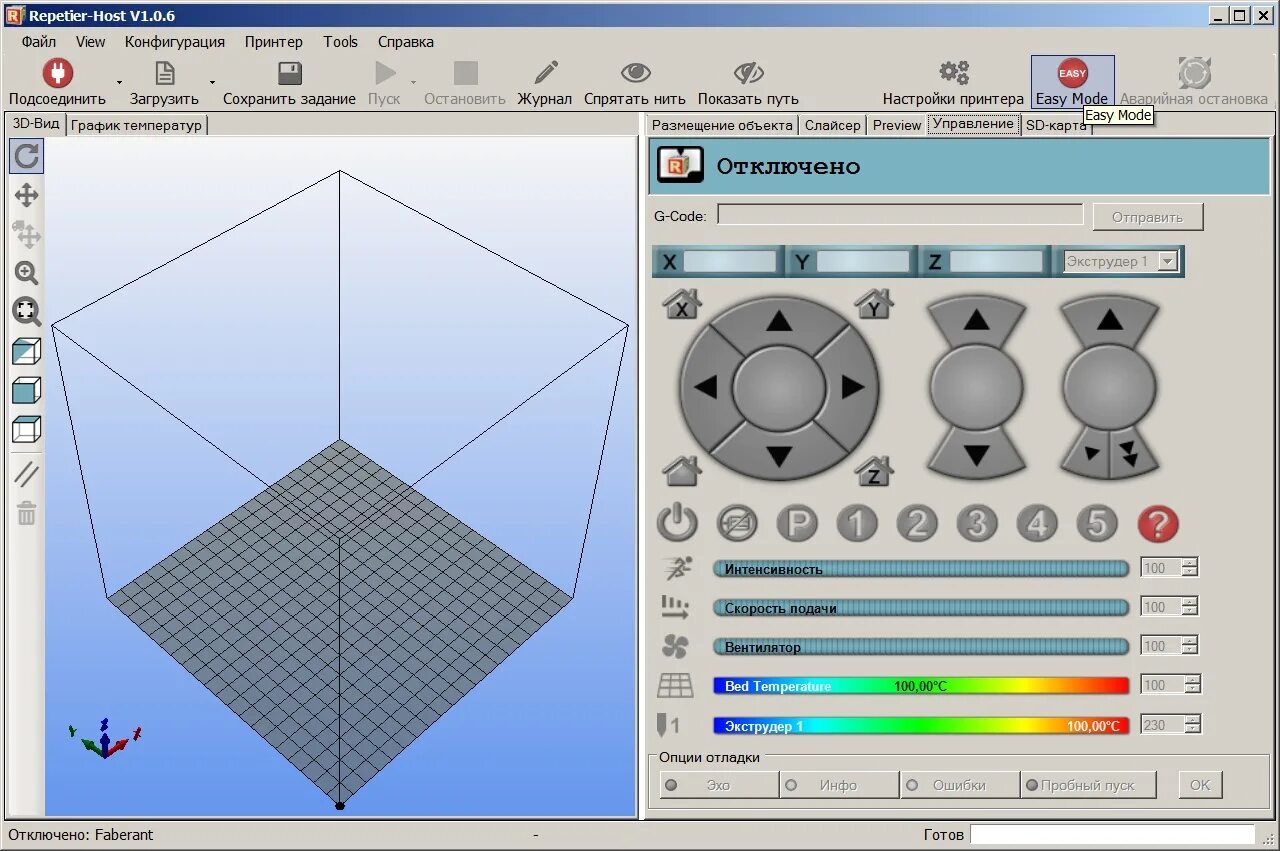Viewport: 1280px width, 851px height.
Task: Click the Отправить button
Action: coord(1147,217)
